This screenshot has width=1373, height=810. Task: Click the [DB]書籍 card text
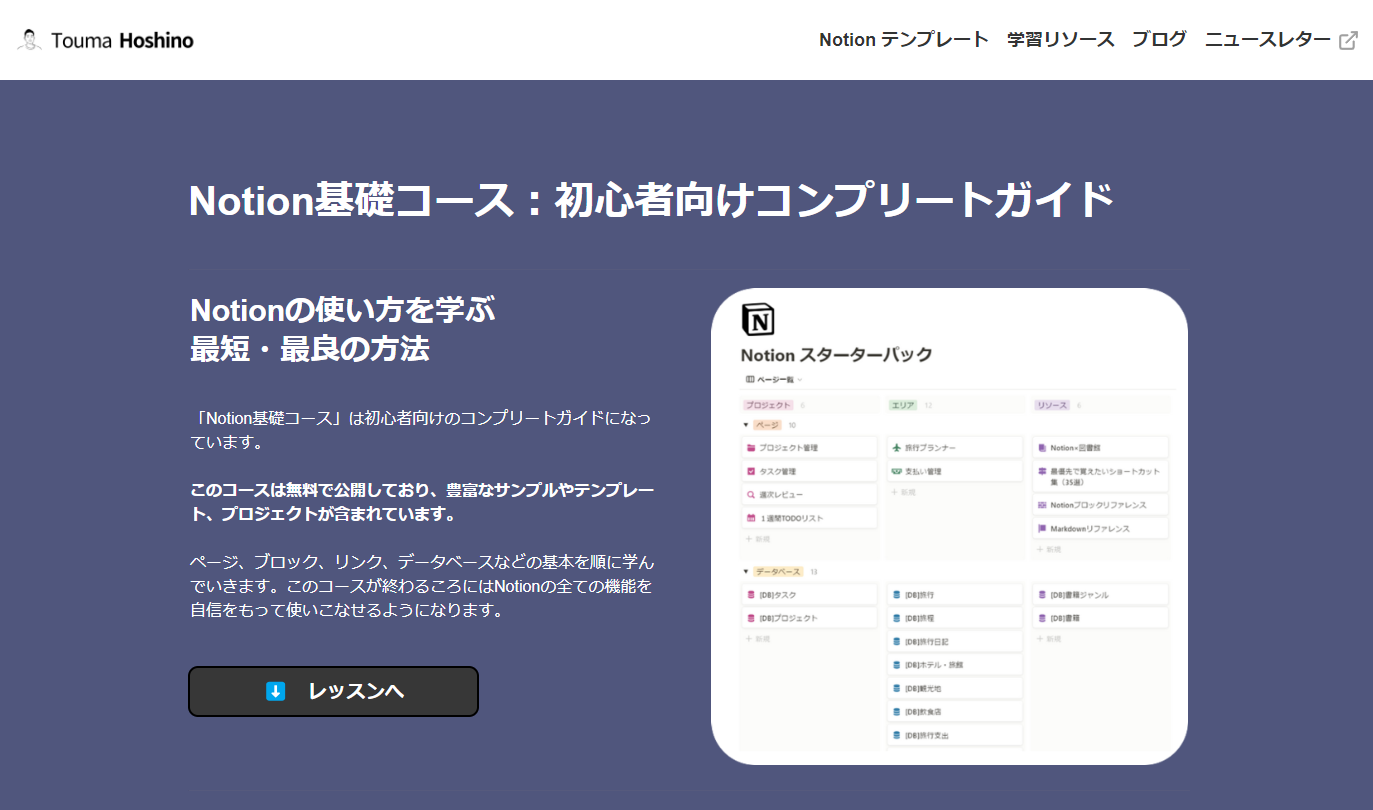[1065, 618]
